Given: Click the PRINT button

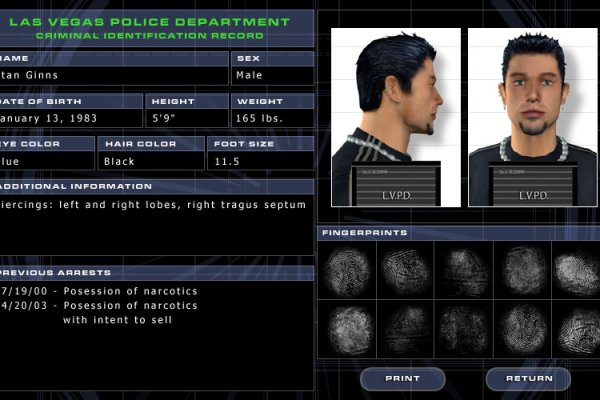Looking at the screenshot, I should (402, 379).
